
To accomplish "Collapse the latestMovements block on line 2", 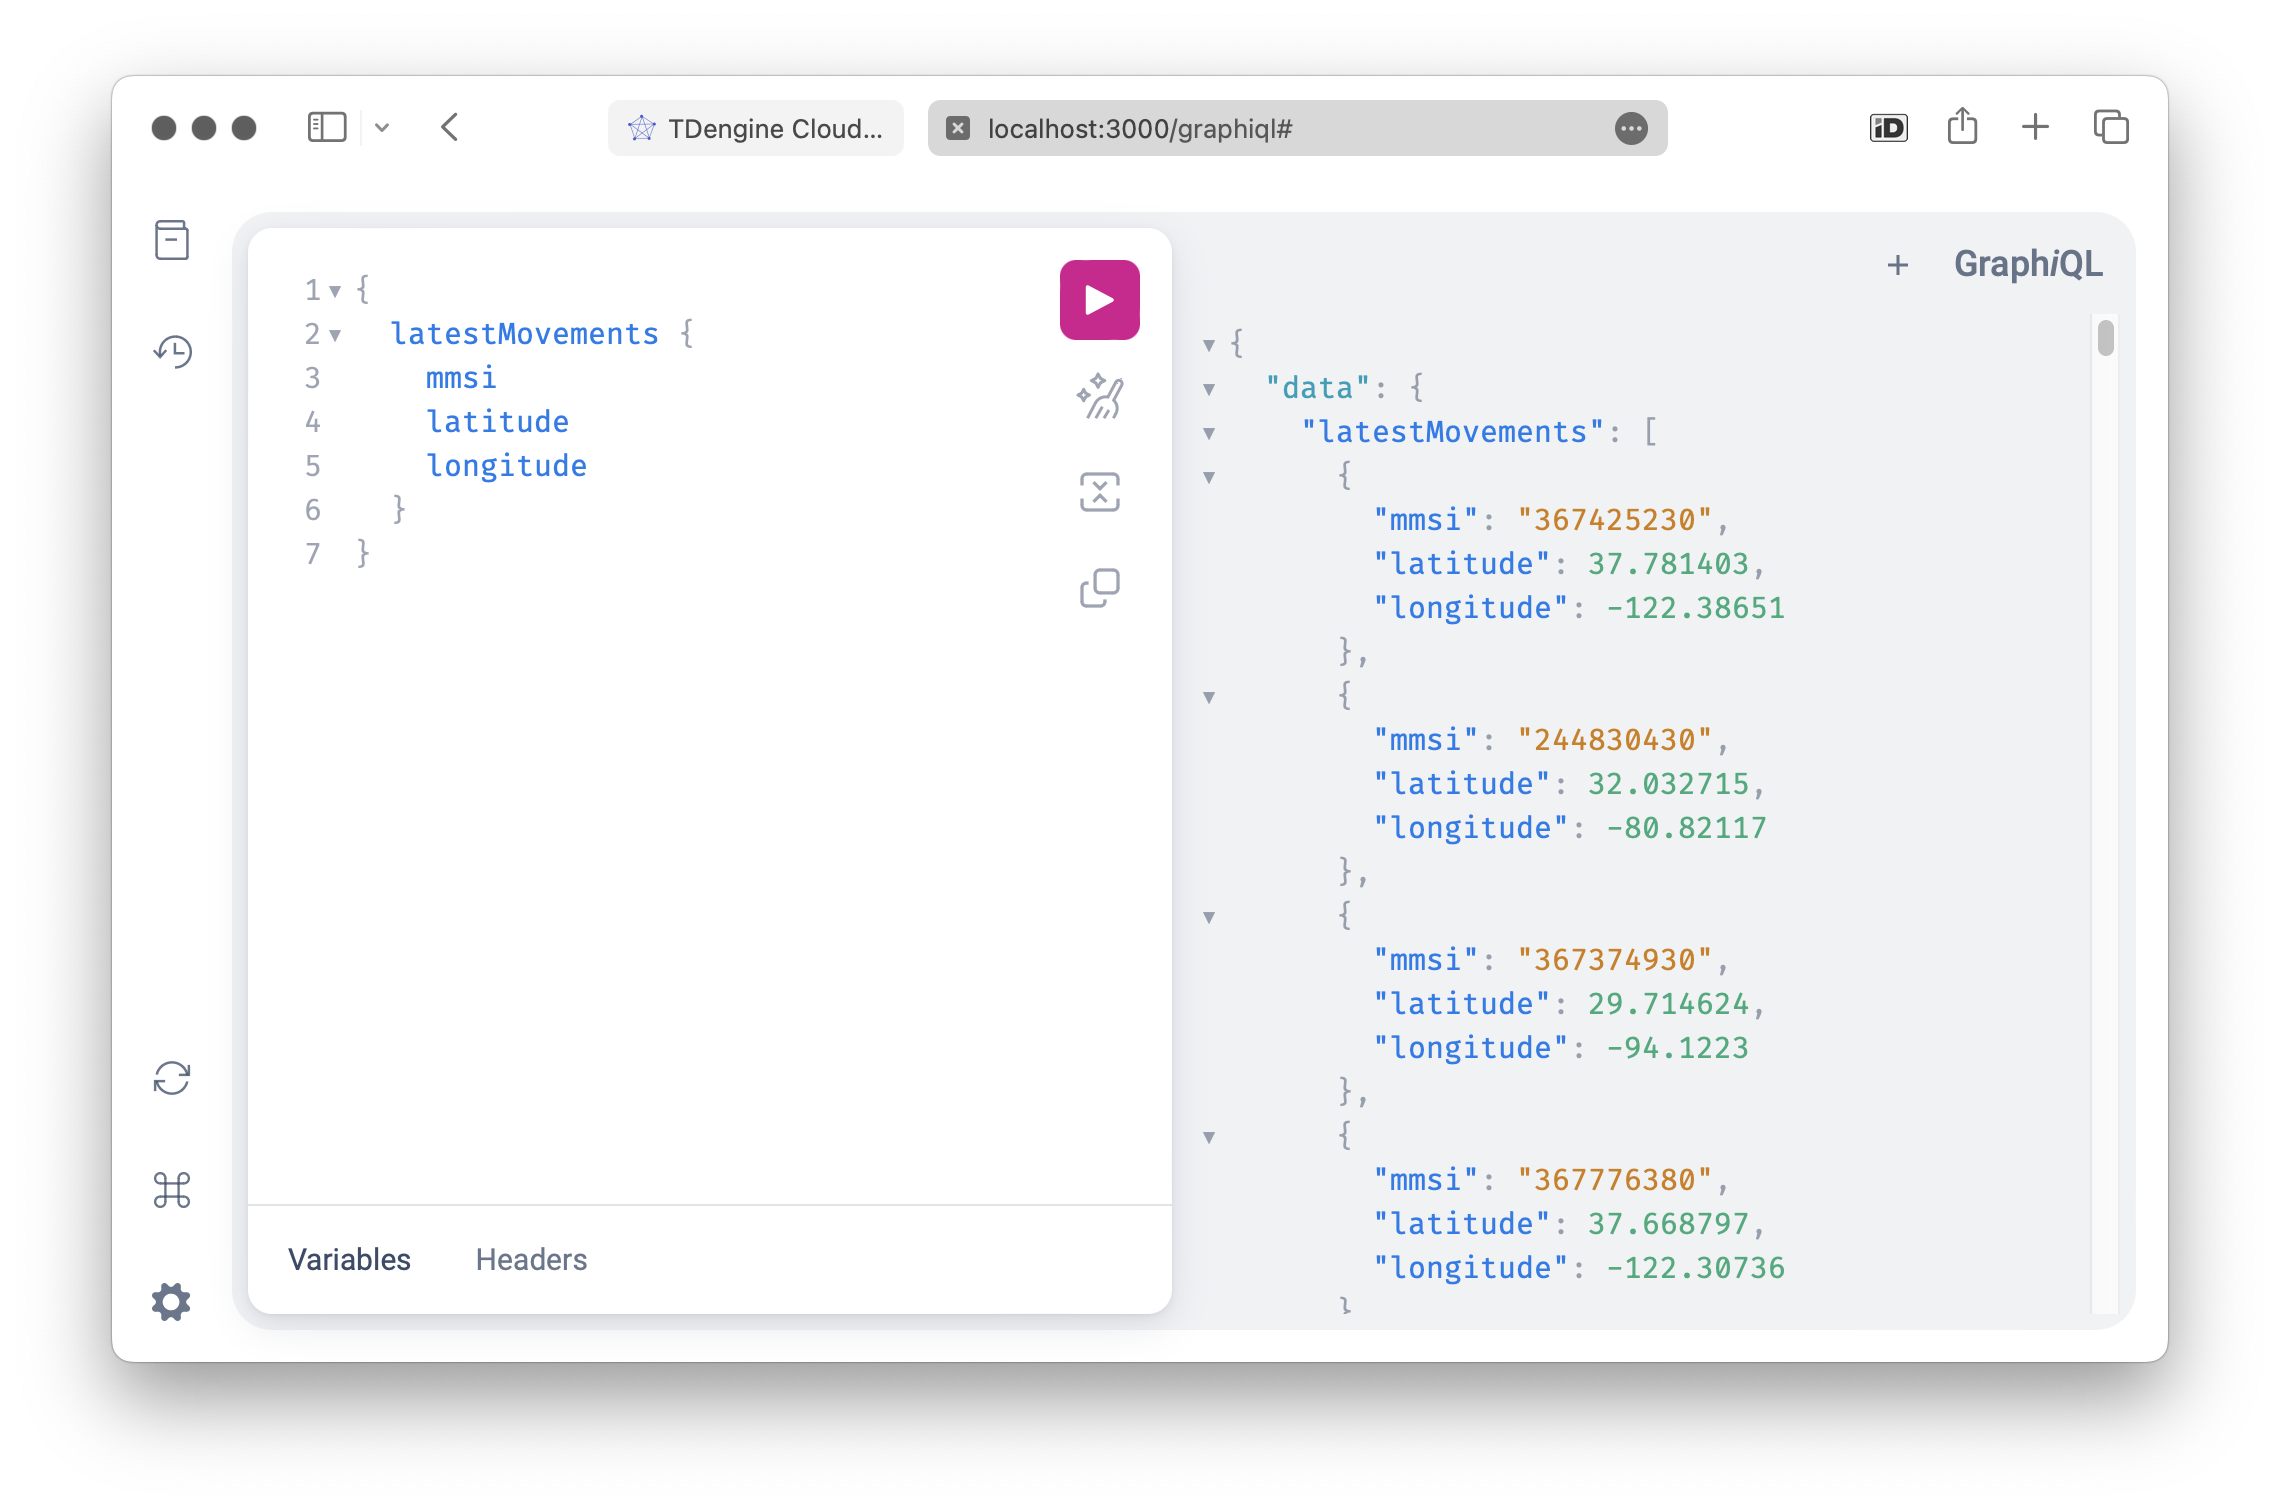I will click(x=336, y=335).
